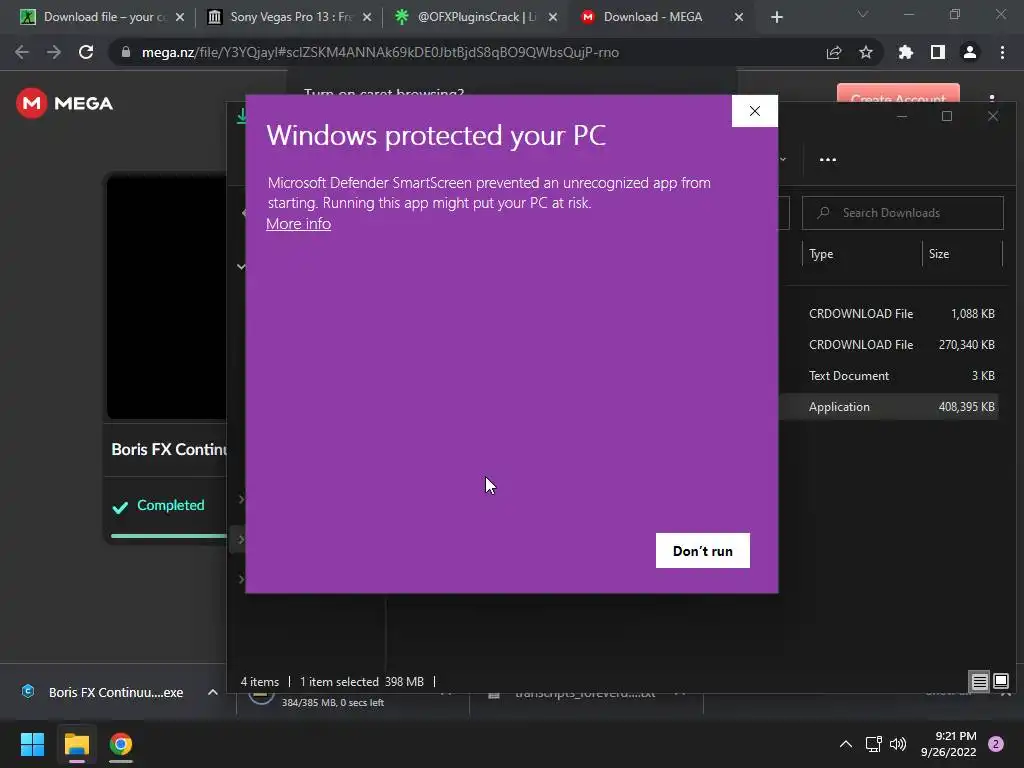Open Boris FX Continuu exe download options chevron
This screenshot has width=1024, height=768.
click(213, 692)
